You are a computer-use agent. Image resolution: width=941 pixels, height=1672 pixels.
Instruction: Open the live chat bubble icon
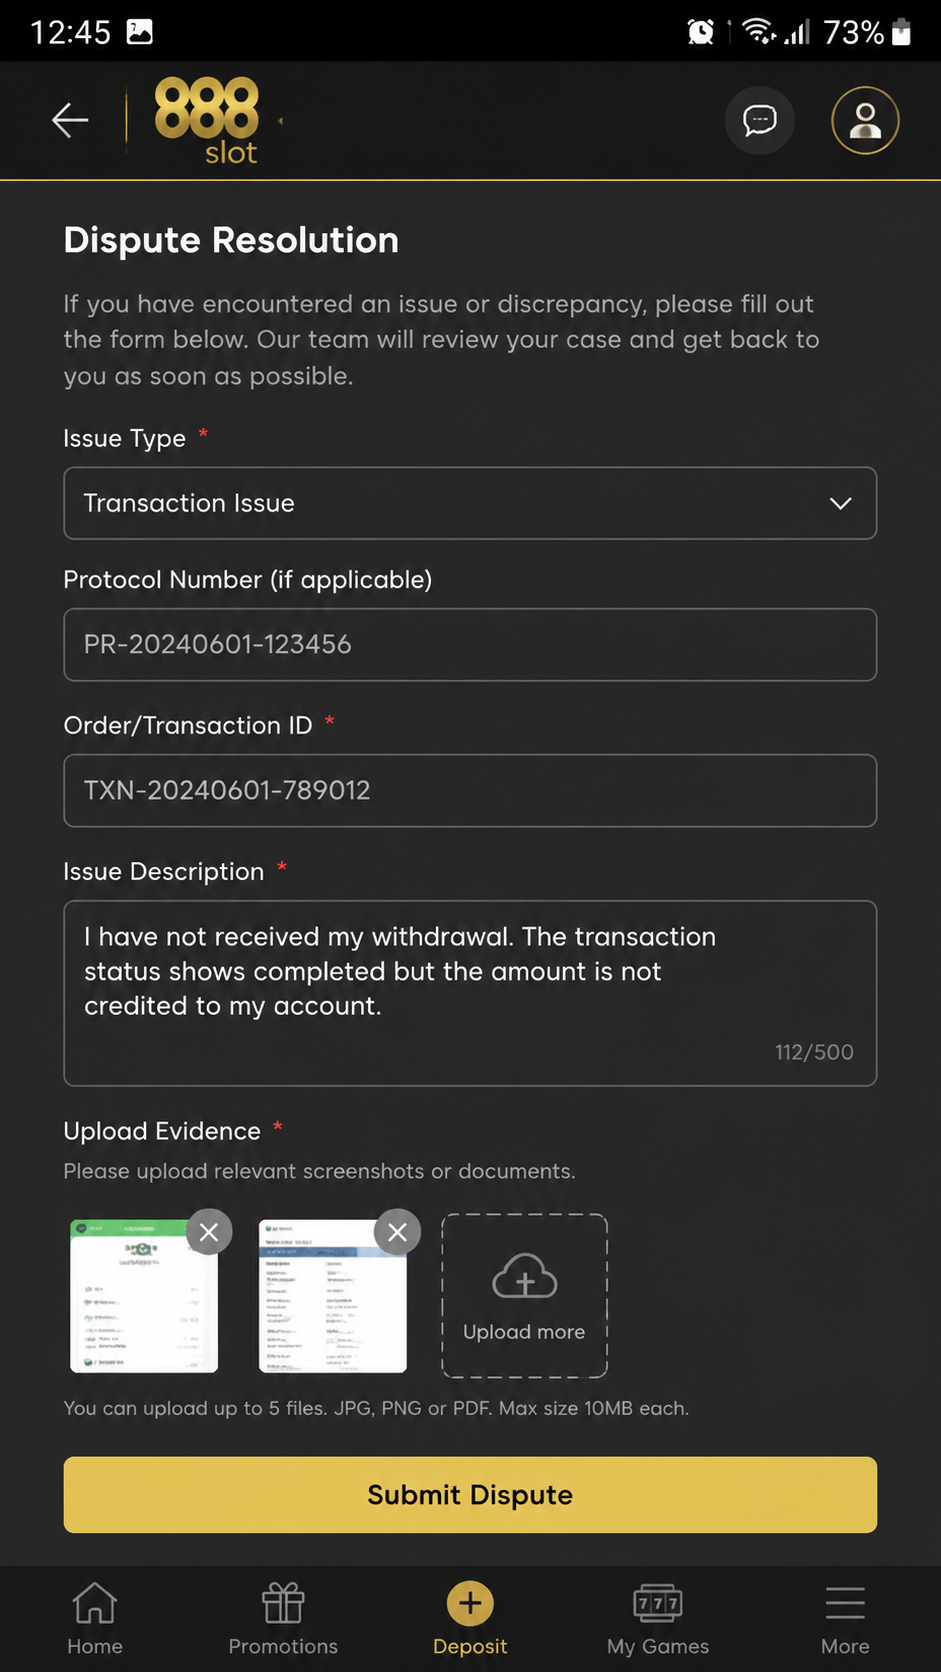[x=760, y=120]
